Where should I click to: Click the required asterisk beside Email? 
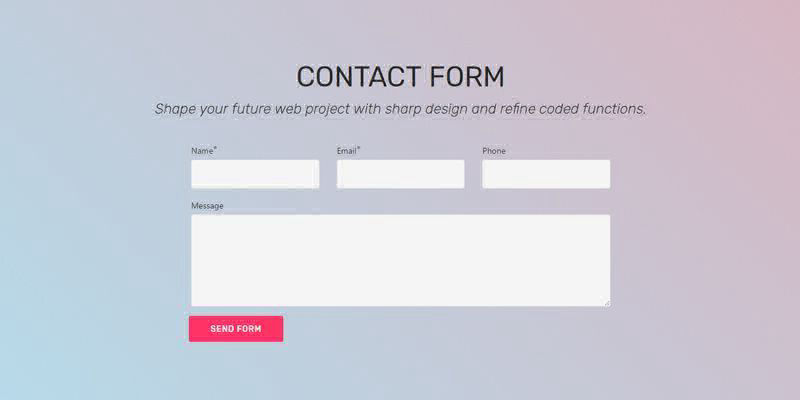pos(359,148)
